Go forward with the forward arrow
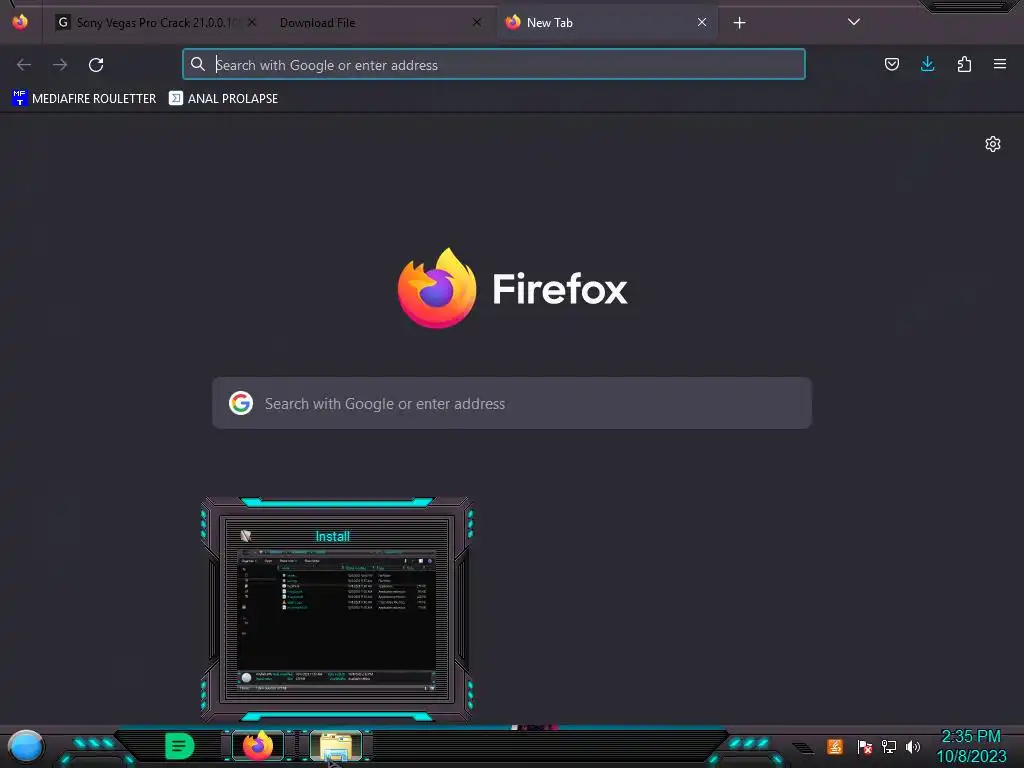The height and width of the screenshot is (768, 1024). 60,65
